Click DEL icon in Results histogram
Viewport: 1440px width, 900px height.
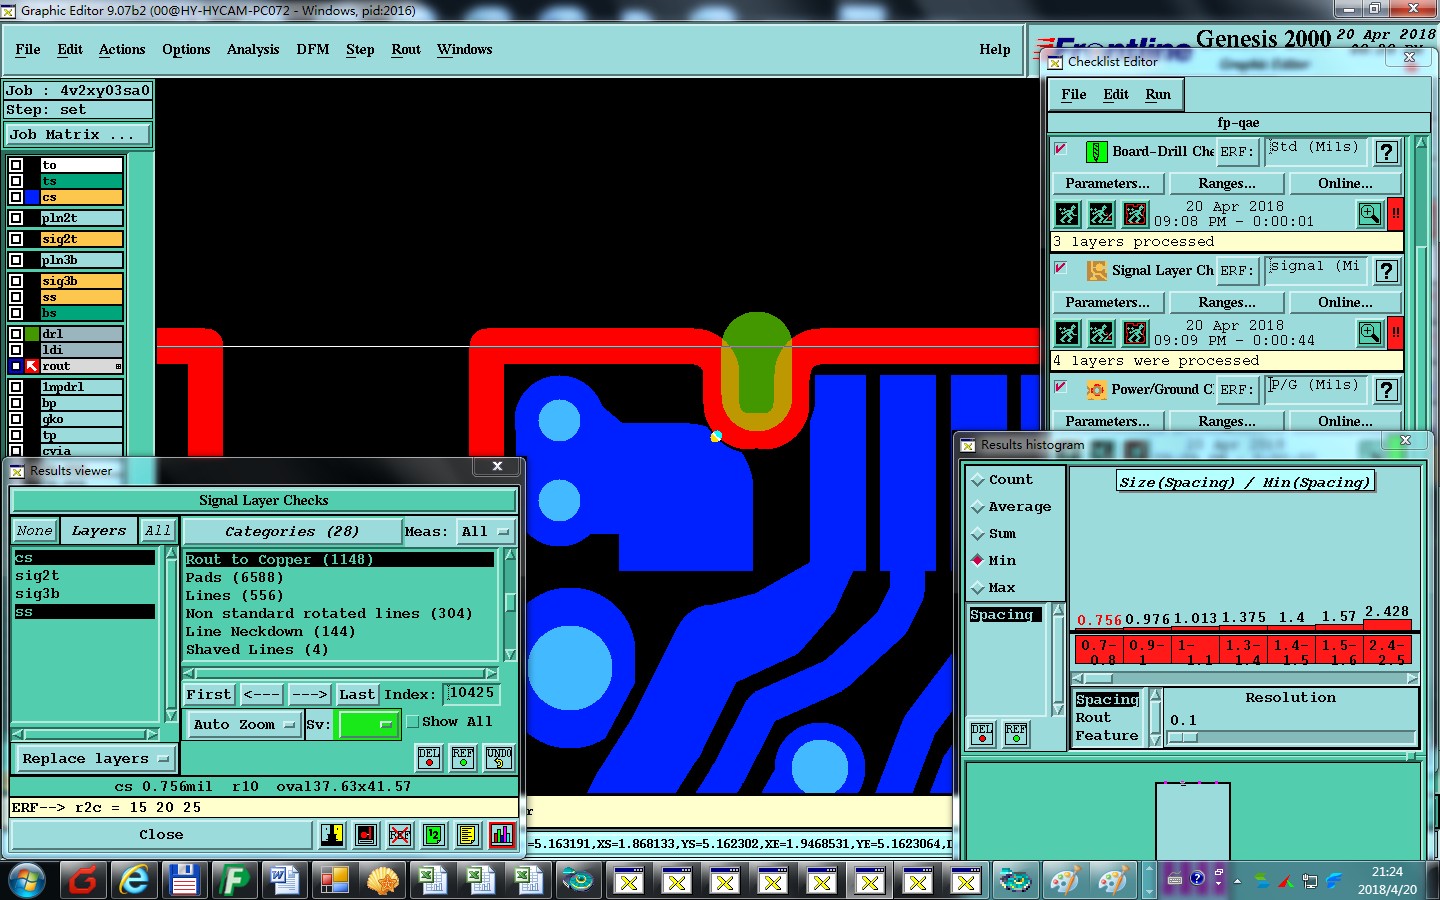[982, 734]
